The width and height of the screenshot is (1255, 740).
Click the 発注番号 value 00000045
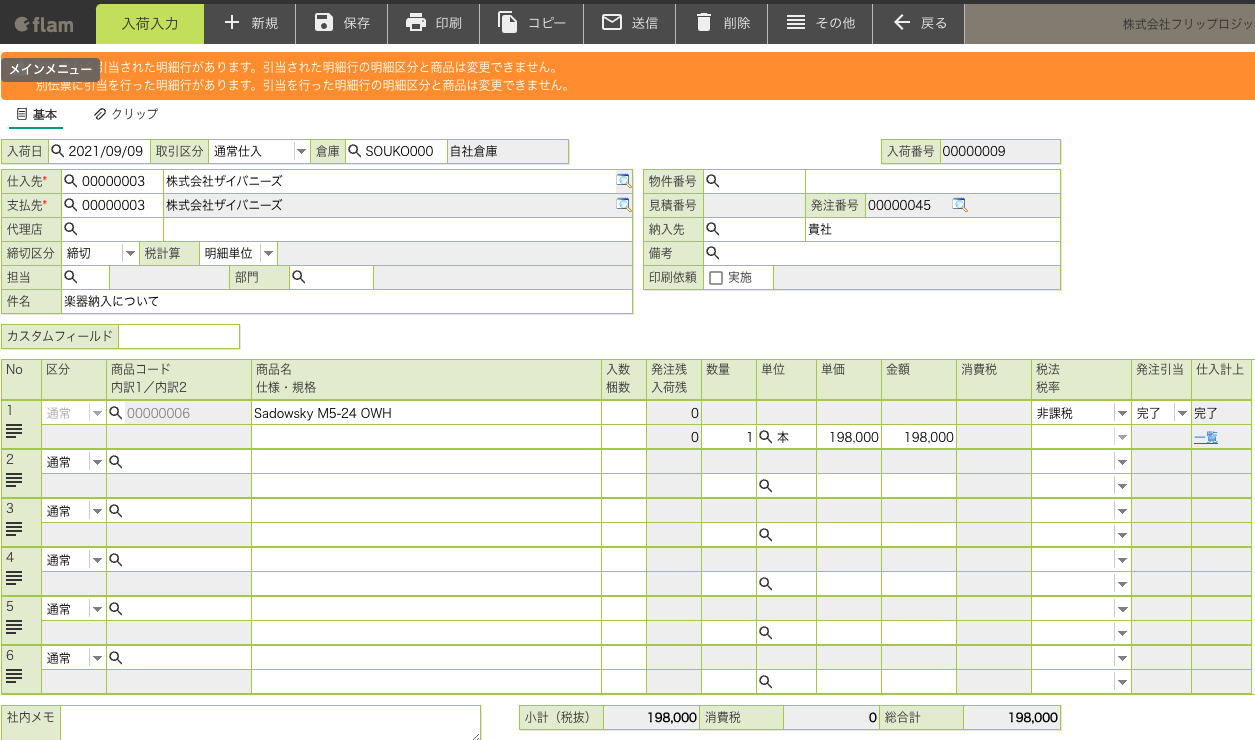pos(899,205)
